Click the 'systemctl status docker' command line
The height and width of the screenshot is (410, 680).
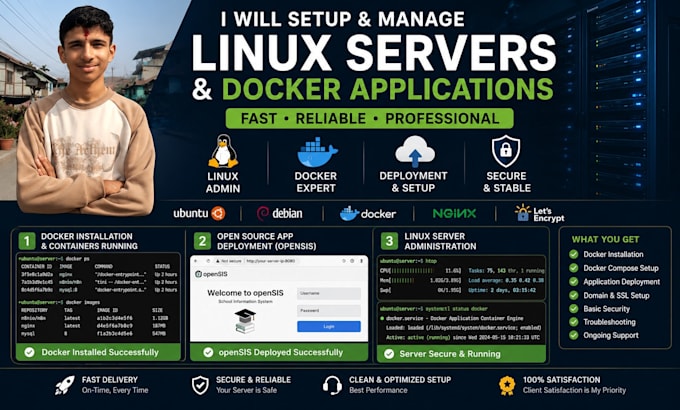click(x=434, y=308)
